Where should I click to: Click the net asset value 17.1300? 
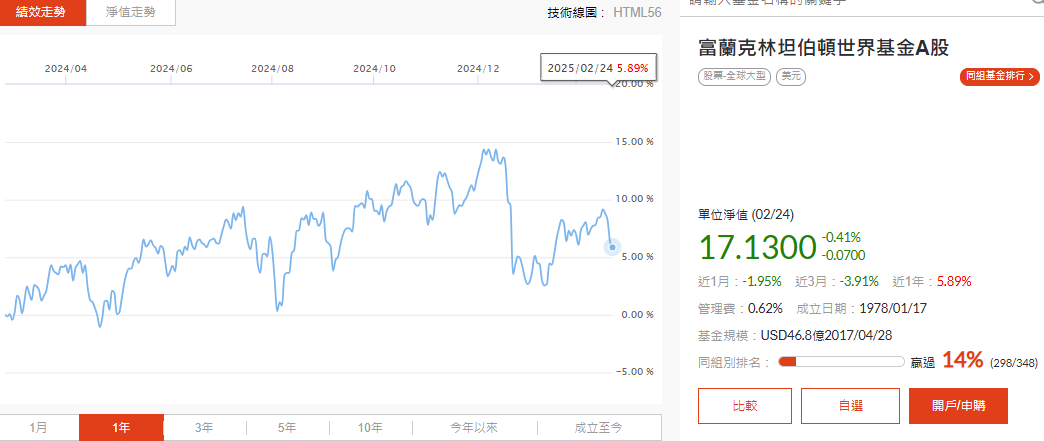[x=757, y=246]
